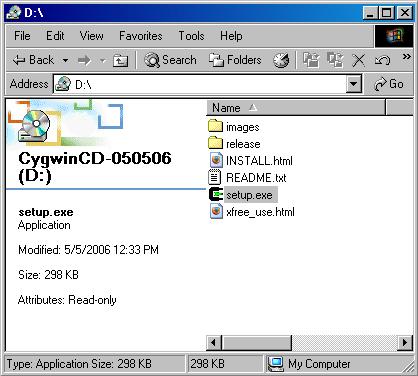Click the release folder name

(243, 144)
